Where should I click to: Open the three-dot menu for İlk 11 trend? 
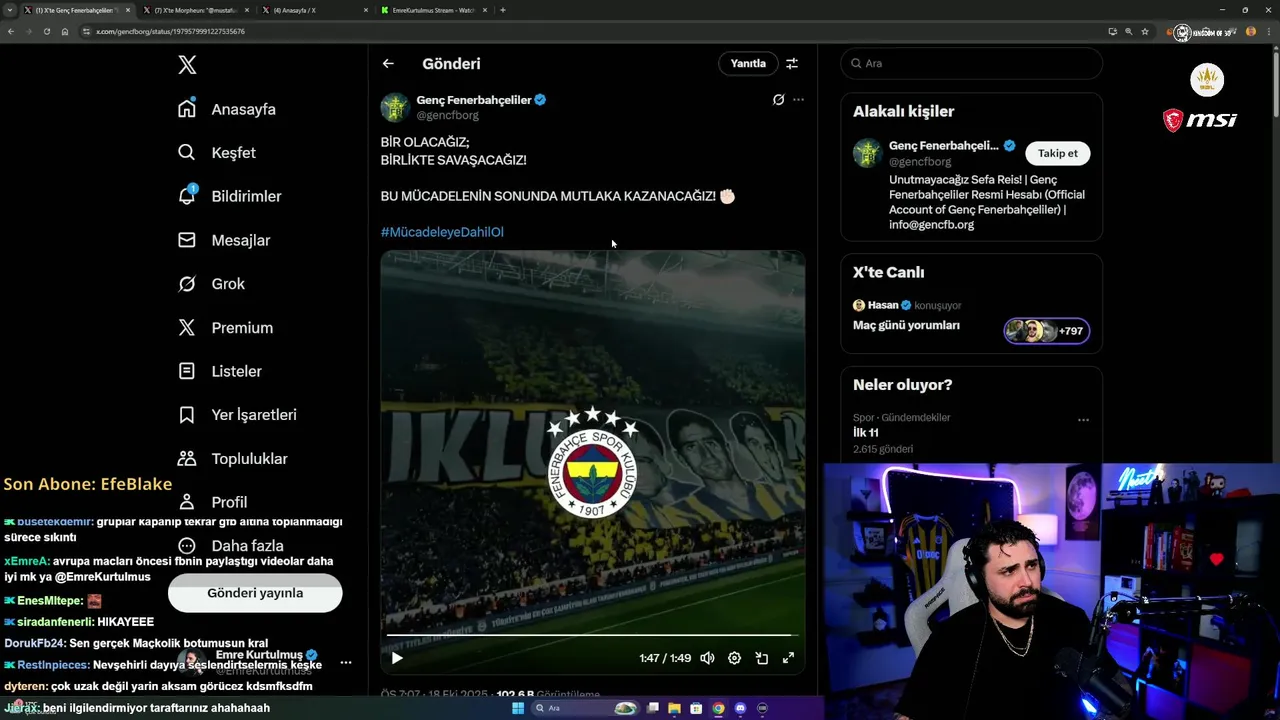click(x=1083, y=420)
